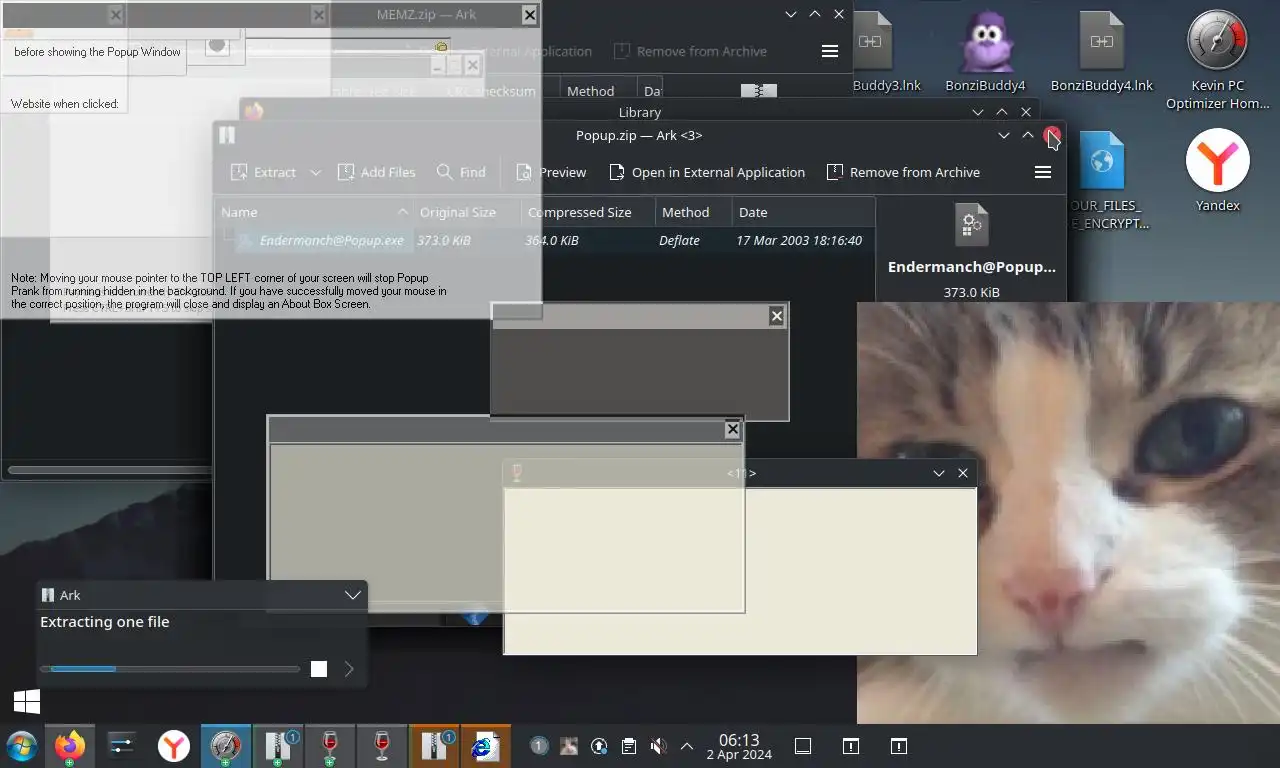Close the light gray popup window
This screenshot has height=768, width=1280.
(732, 429)
